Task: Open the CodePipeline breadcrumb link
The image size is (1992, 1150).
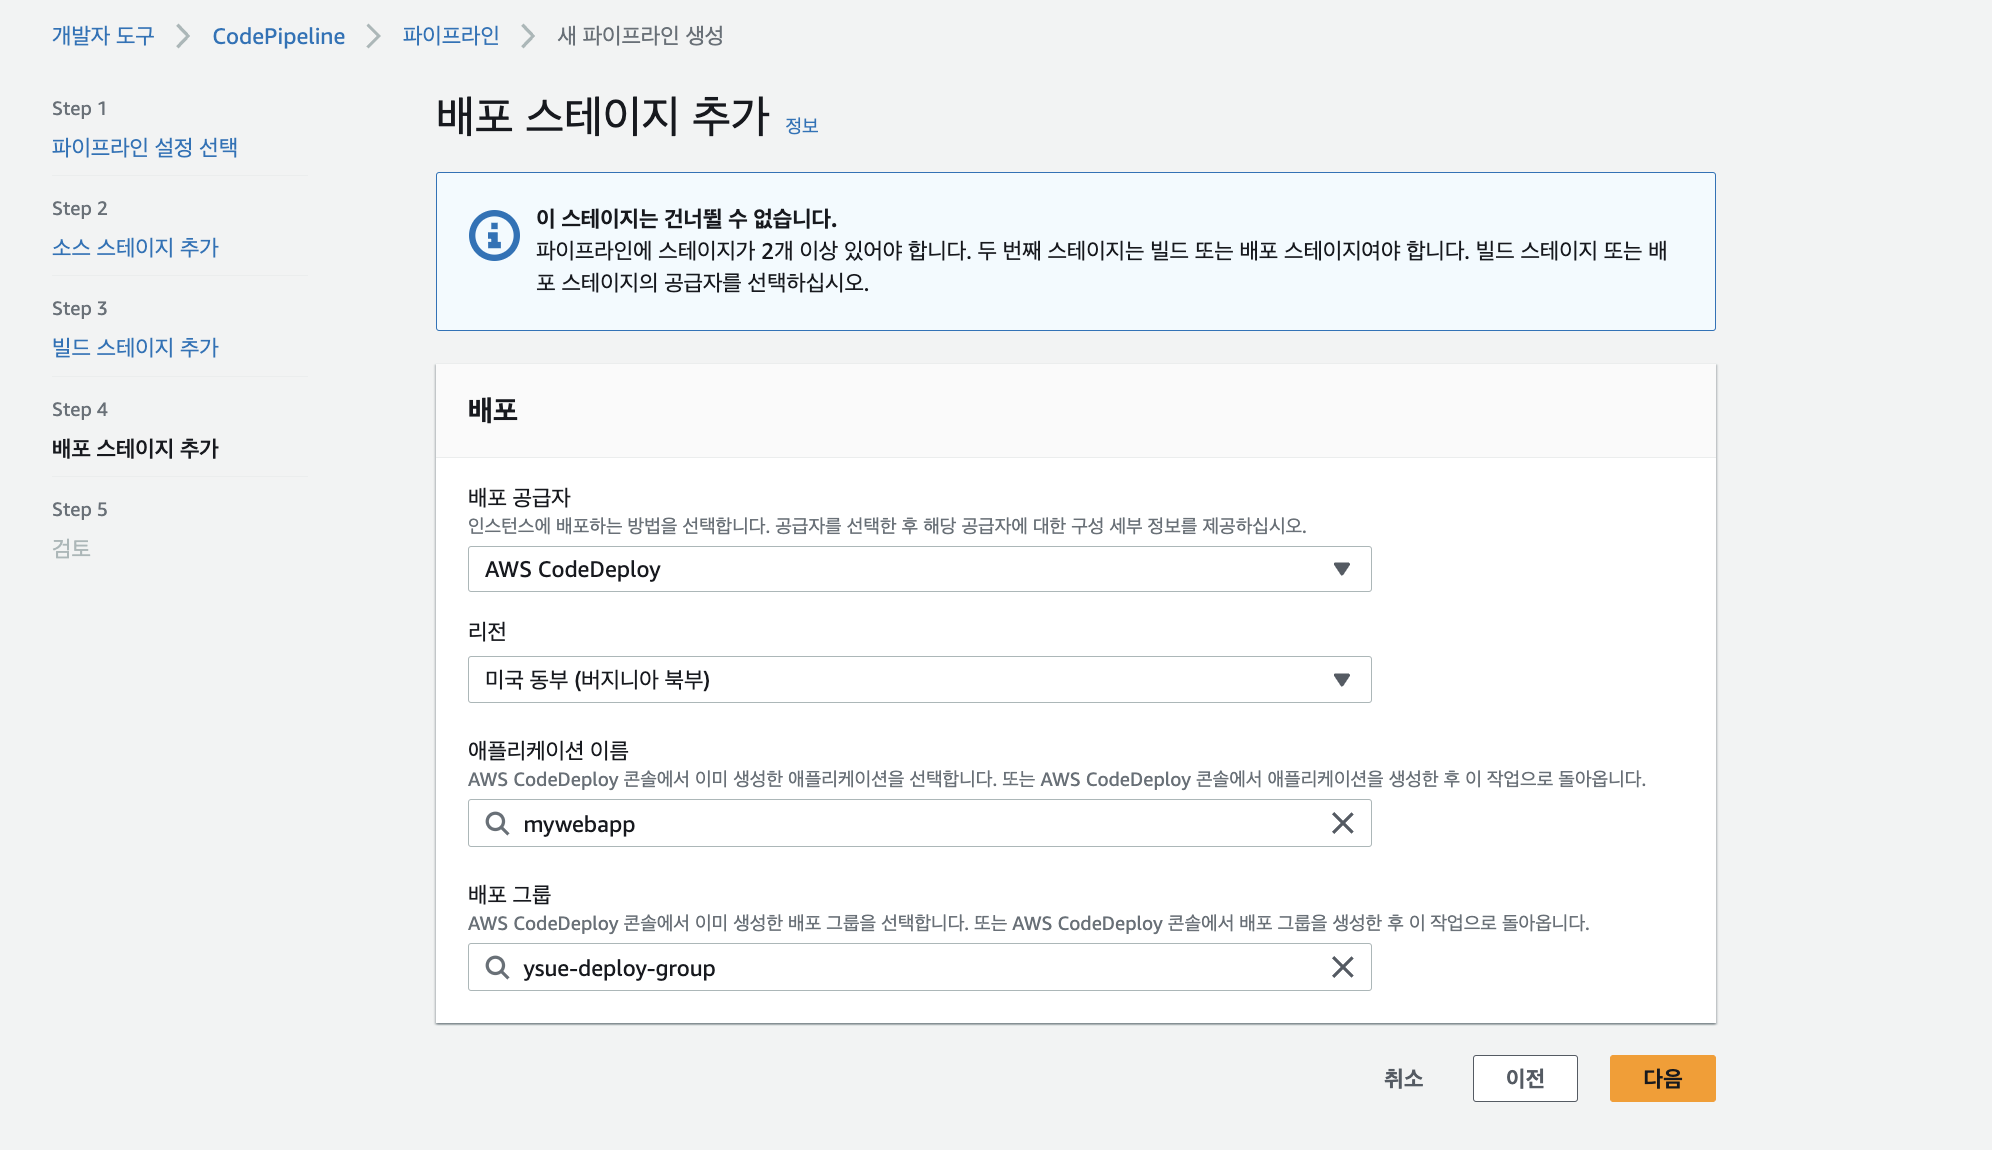Action: click(278, 36)
